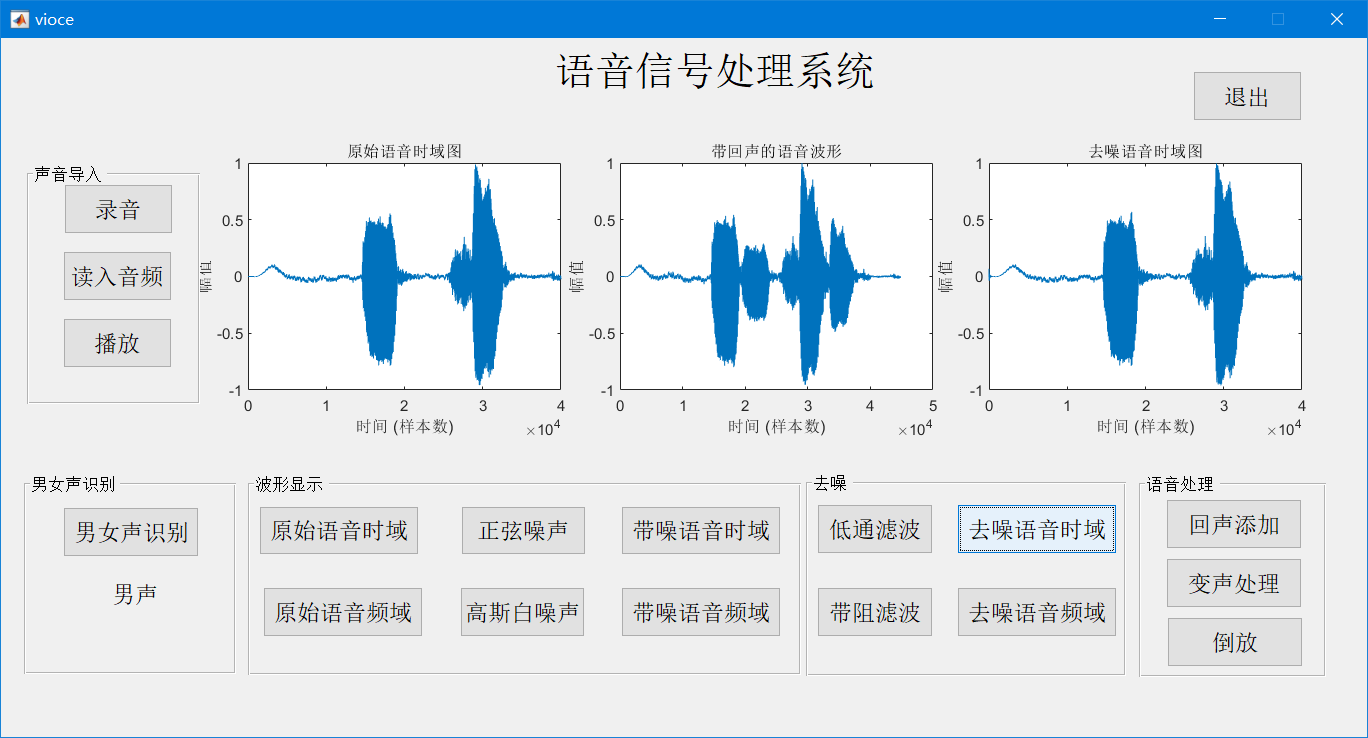Viewport: 1368px width, 738px height.
Task: Play audio with the 播放 button
Action: click(x=118, y=343)
